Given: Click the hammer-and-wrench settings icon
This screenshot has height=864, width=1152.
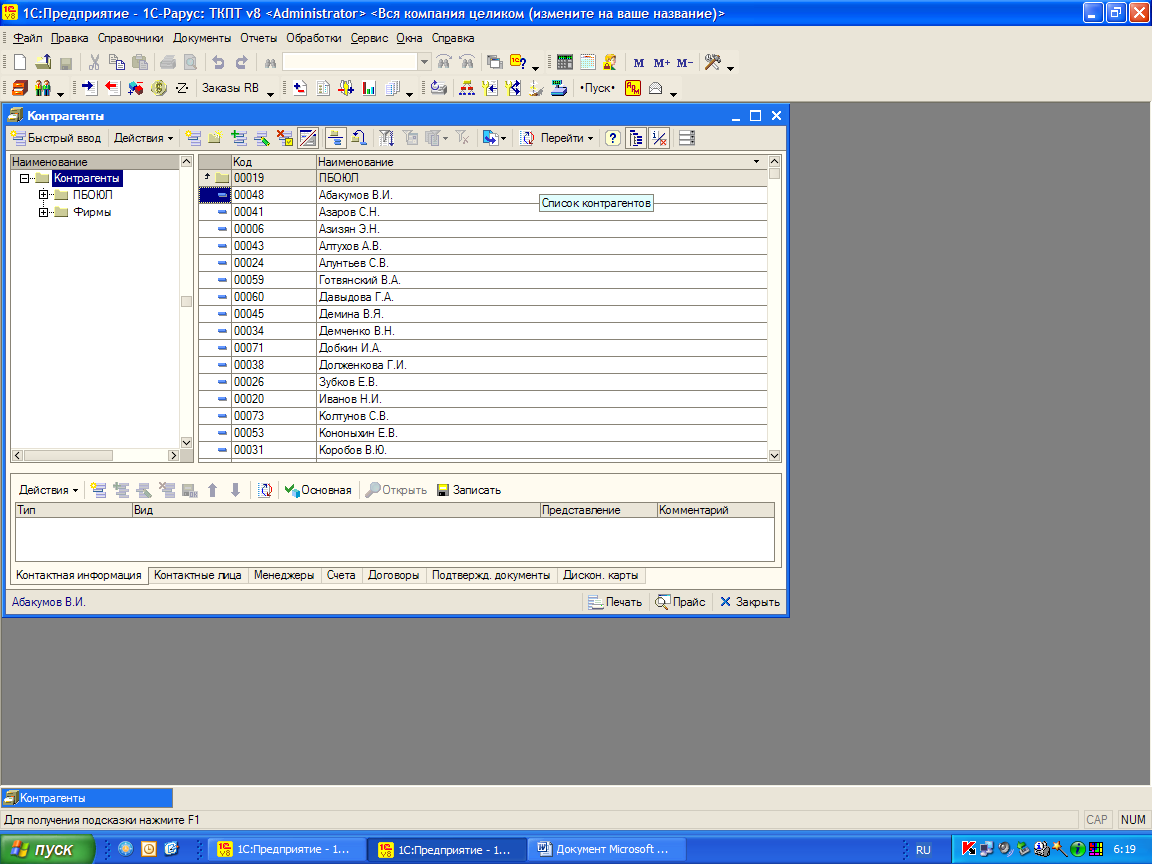Looking at the screenshot, I should point(713,62).
